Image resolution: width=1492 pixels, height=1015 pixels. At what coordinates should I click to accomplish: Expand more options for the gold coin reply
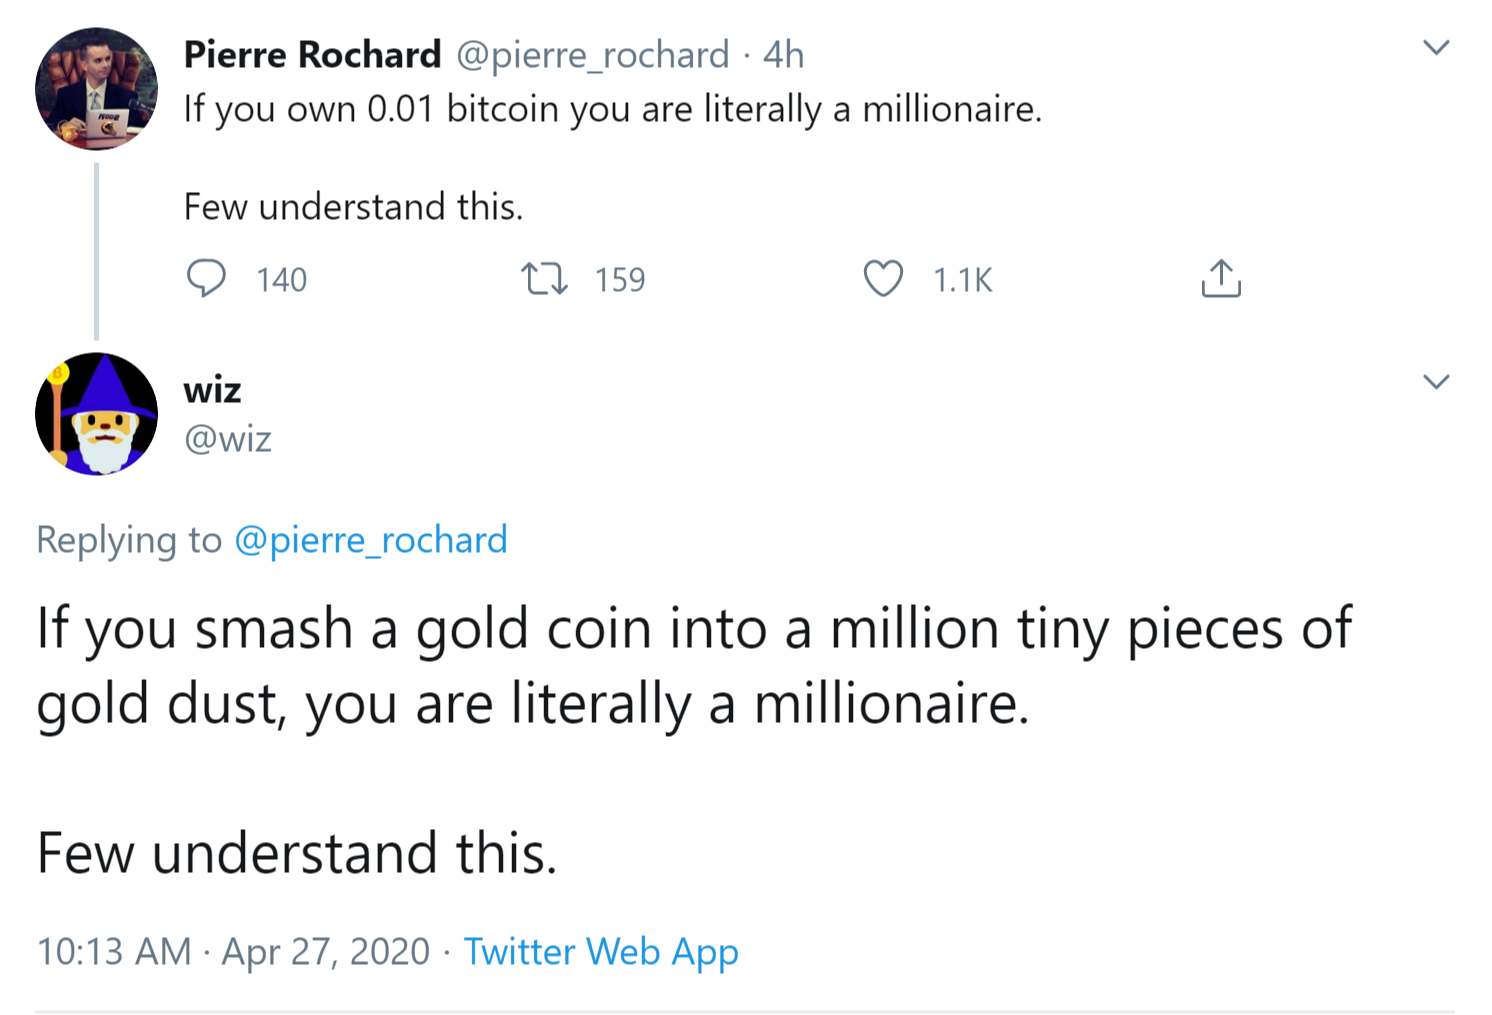coord(1437,381)
